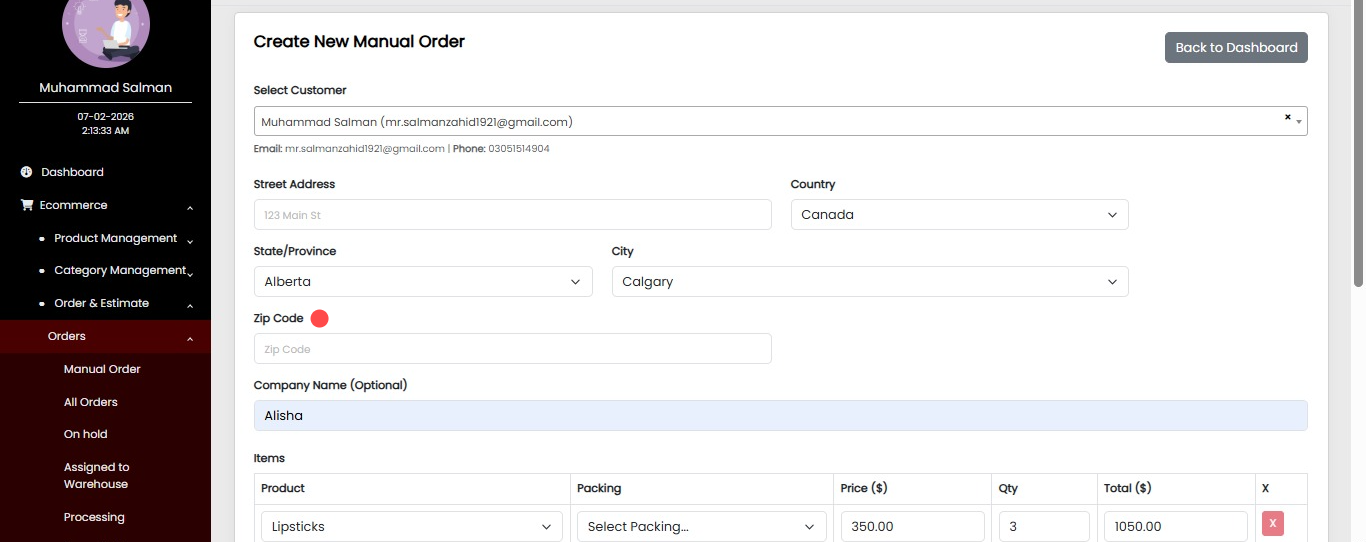Open Assigned to Warehouse orders
This screenshot has height=542, width=1366.
96,475
